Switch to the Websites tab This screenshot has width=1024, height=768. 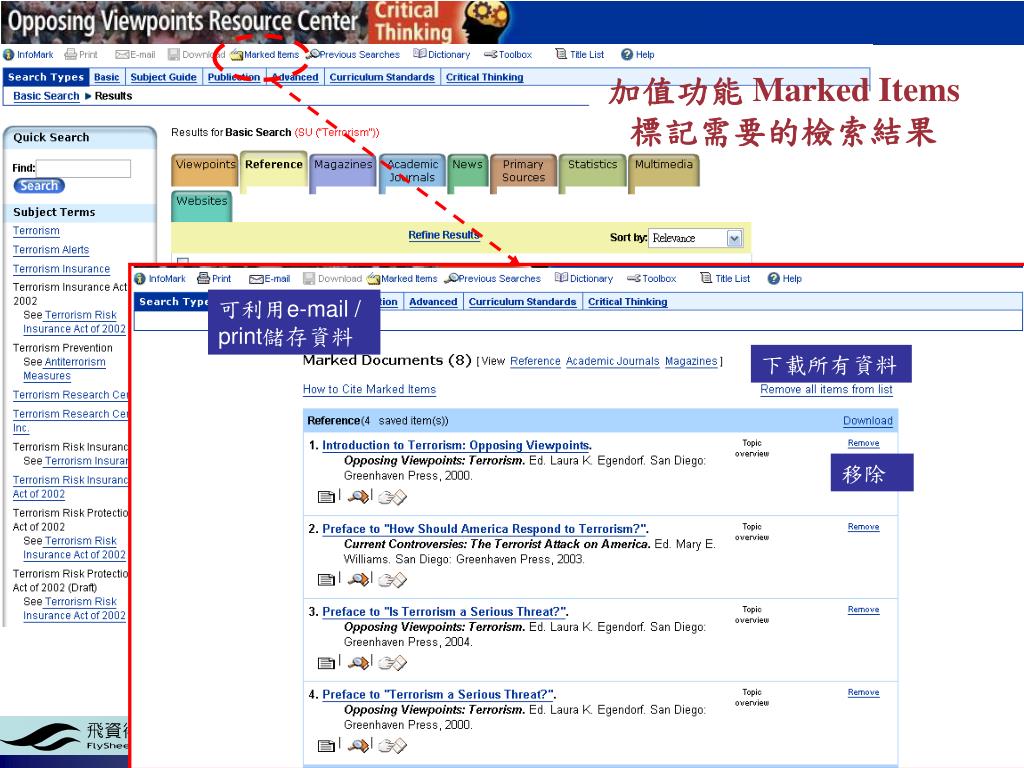[x=202, y=206]
